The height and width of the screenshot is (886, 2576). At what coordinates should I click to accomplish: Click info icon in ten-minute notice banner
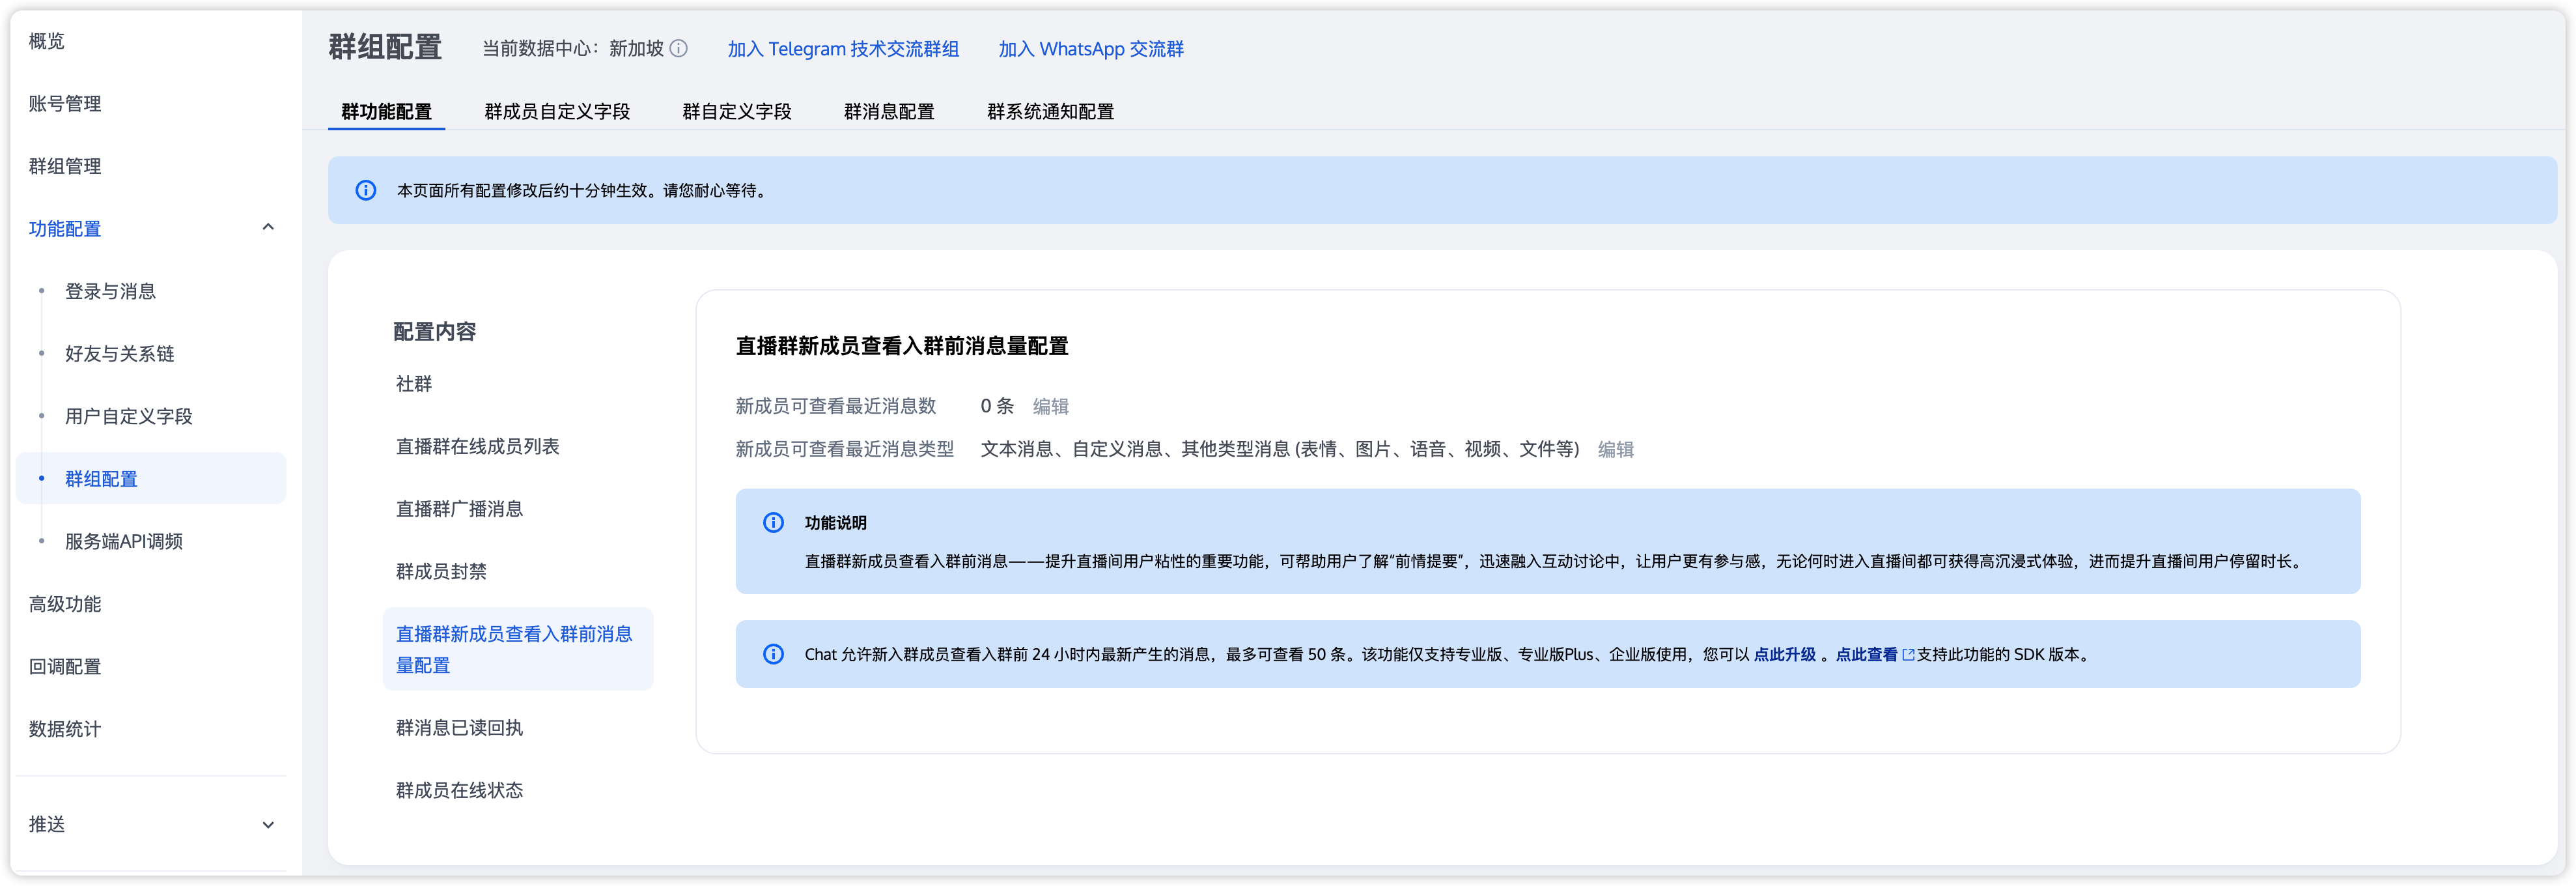366,190
